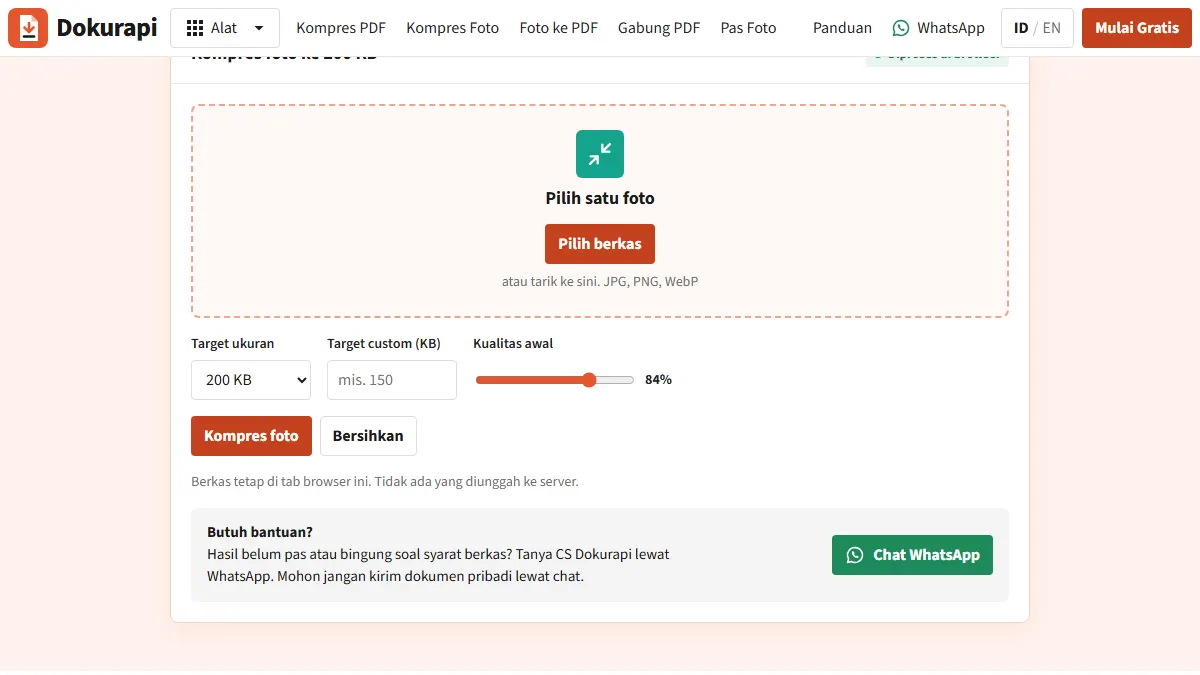Click the 84% quality value
1200x675 pixels.
coord(658,380)
